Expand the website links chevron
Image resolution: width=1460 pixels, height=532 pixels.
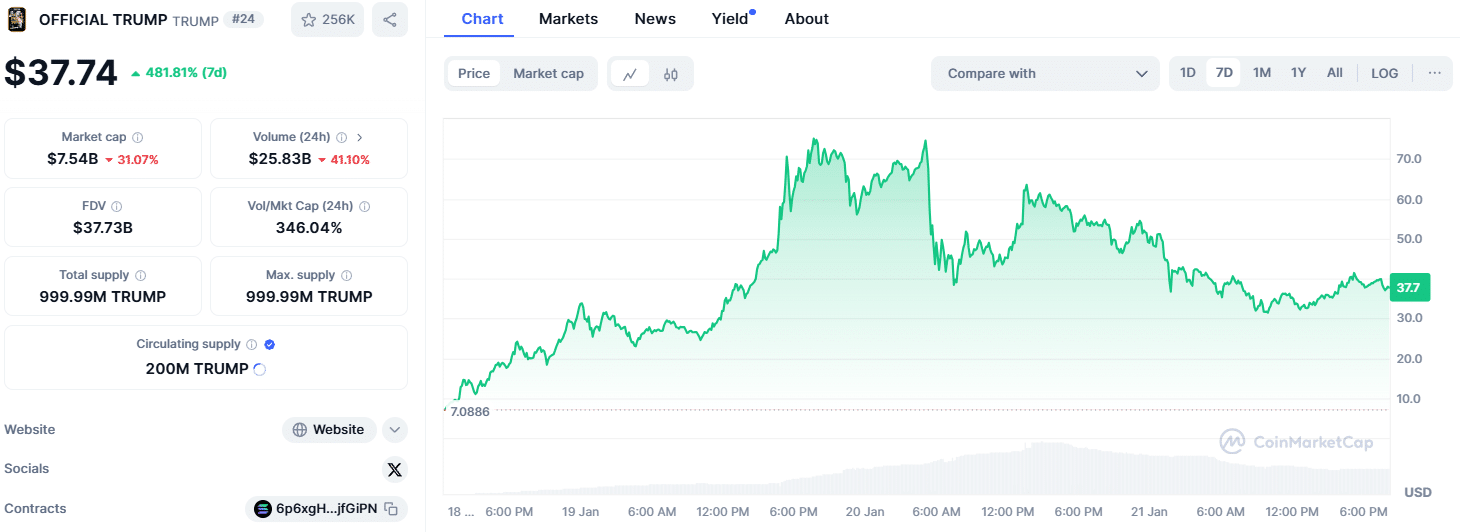(395, 430)
